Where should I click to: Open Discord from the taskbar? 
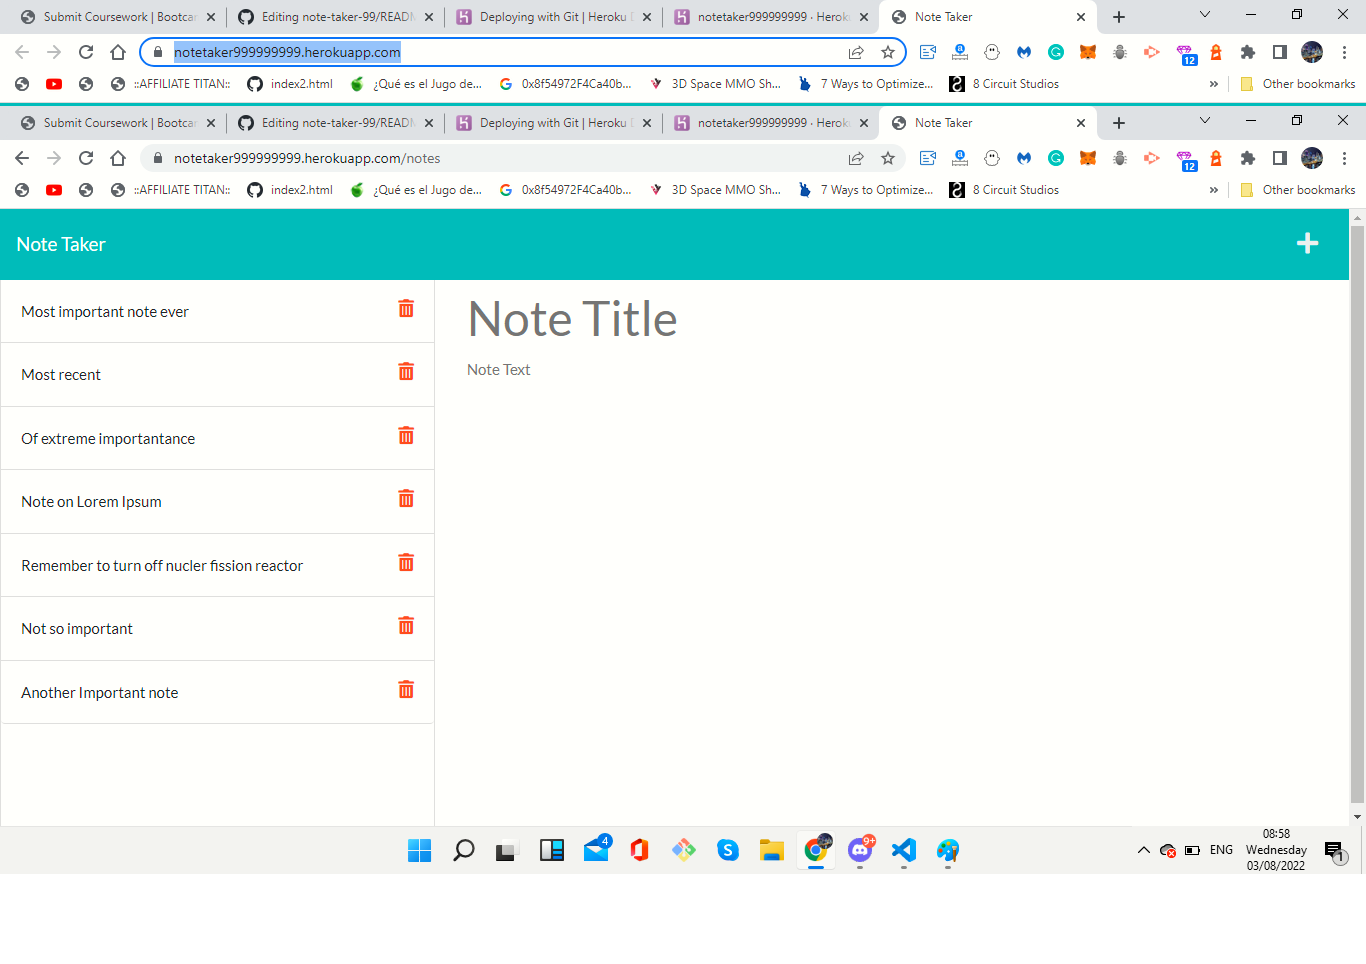pos(860,850)
